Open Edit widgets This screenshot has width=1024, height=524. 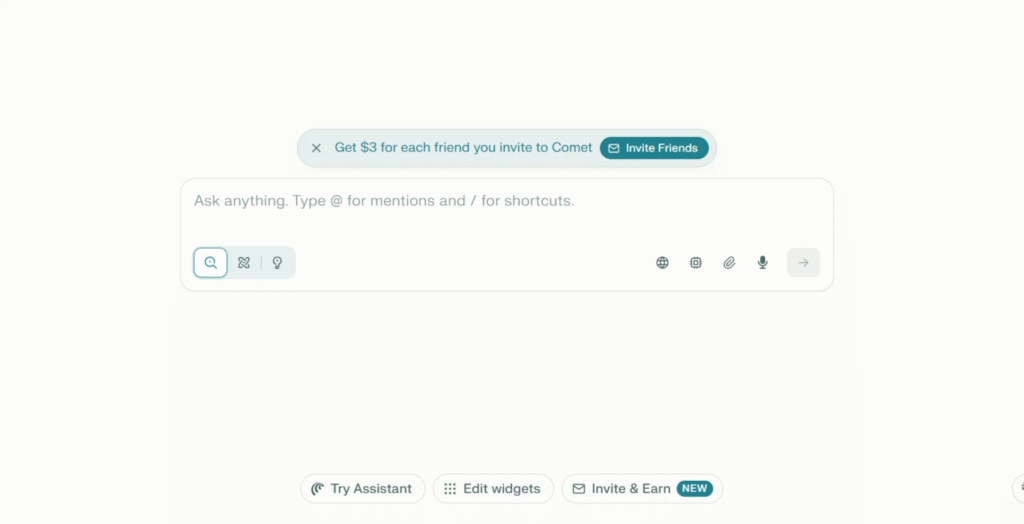pos(493,489)
